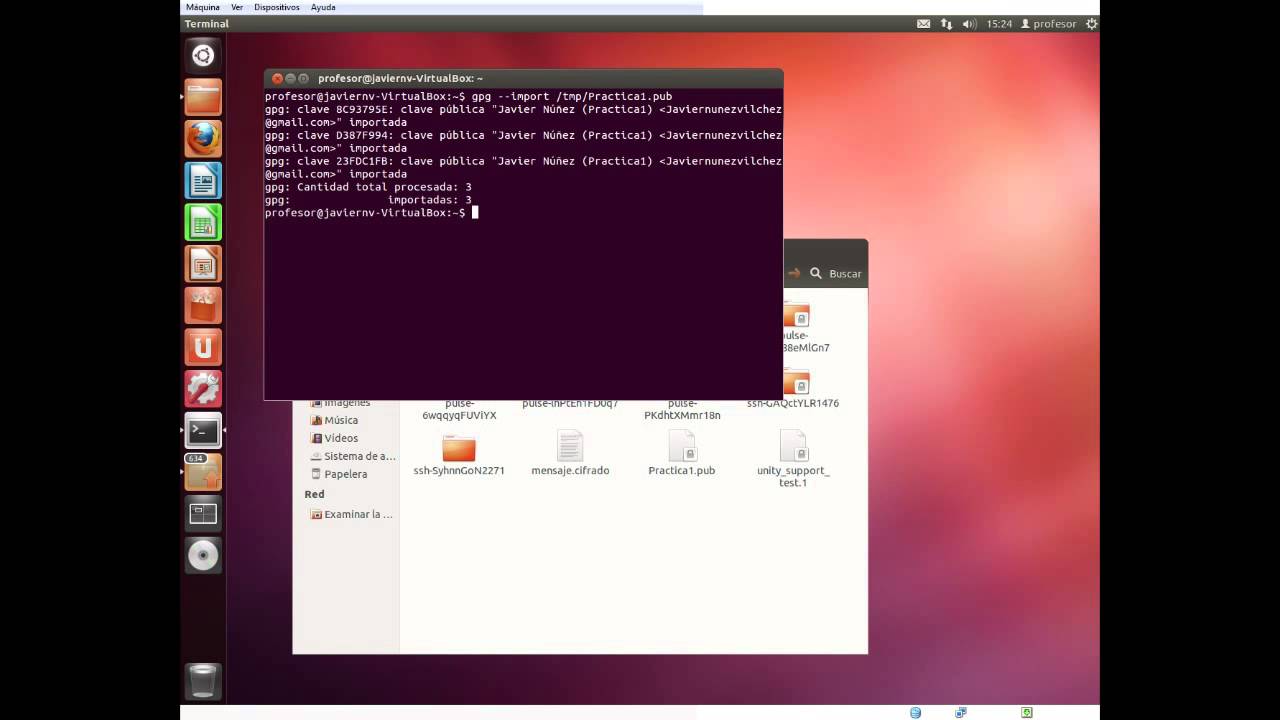Click the forward arrow in file manager
The width and height of the screenshot is (1280, 720).
point(794,273)
